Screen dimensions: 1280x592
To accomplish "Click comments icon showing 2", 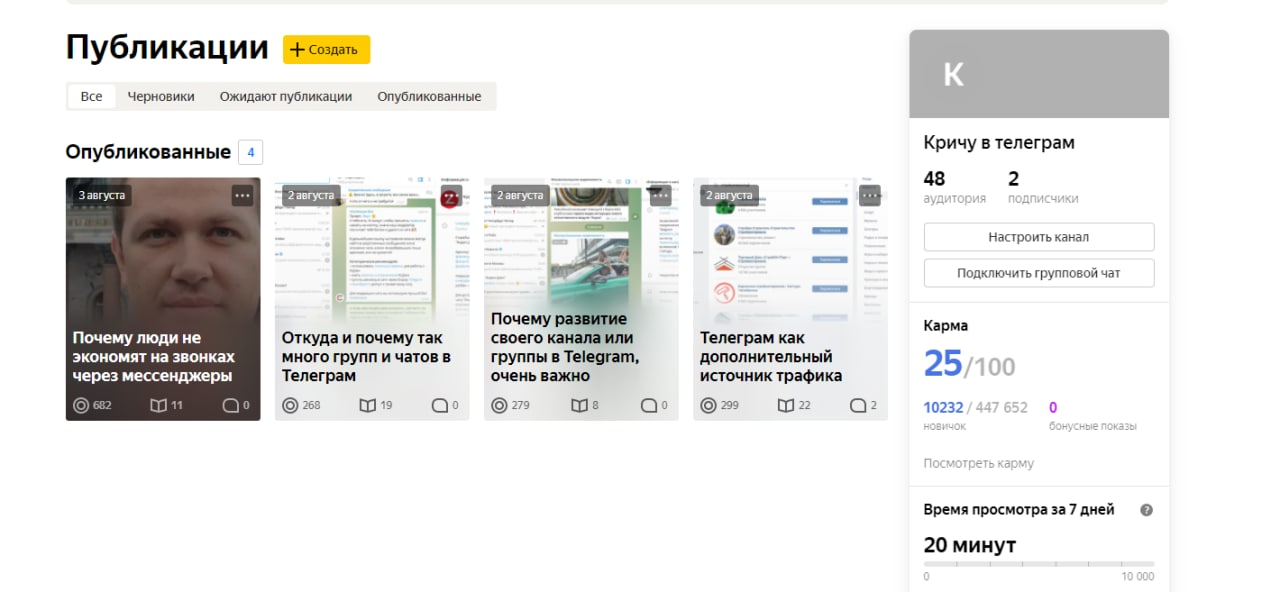I will [x=857, y=405].
